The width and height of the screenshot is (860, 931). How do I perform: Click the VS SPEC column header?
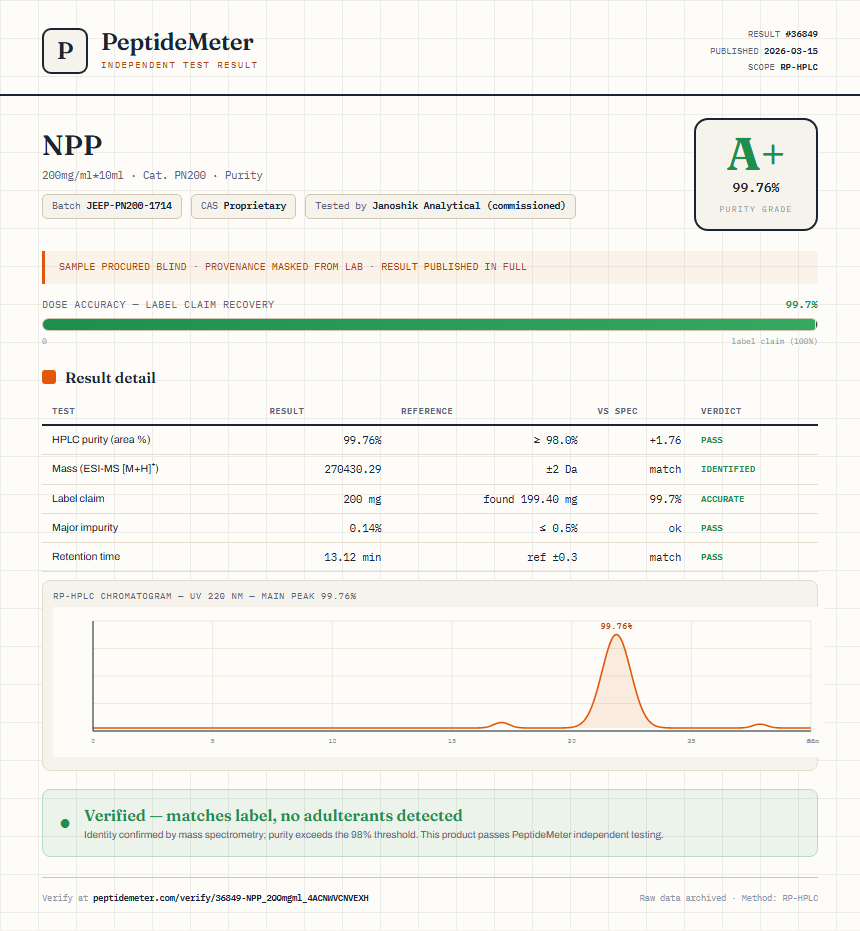tap(618, 411)
